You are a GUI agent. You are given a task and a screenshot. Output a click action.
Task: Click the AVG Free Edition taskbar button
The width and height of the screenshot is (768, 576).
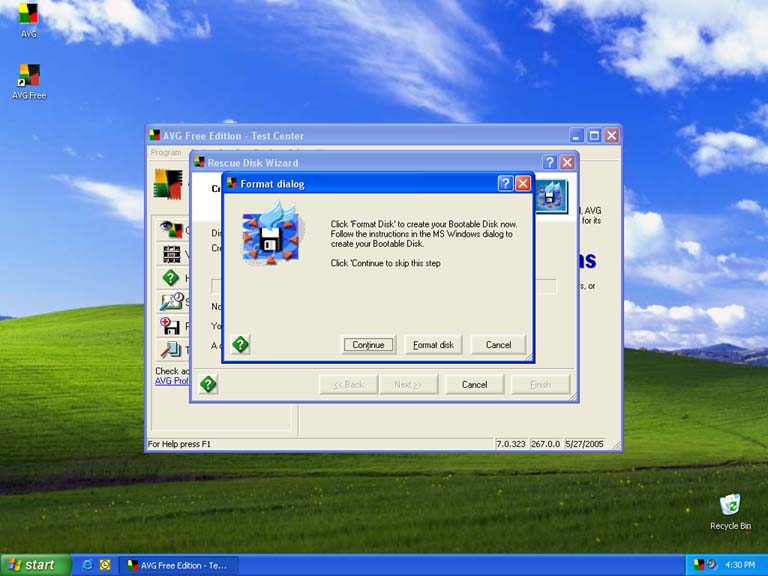[178, 565]
